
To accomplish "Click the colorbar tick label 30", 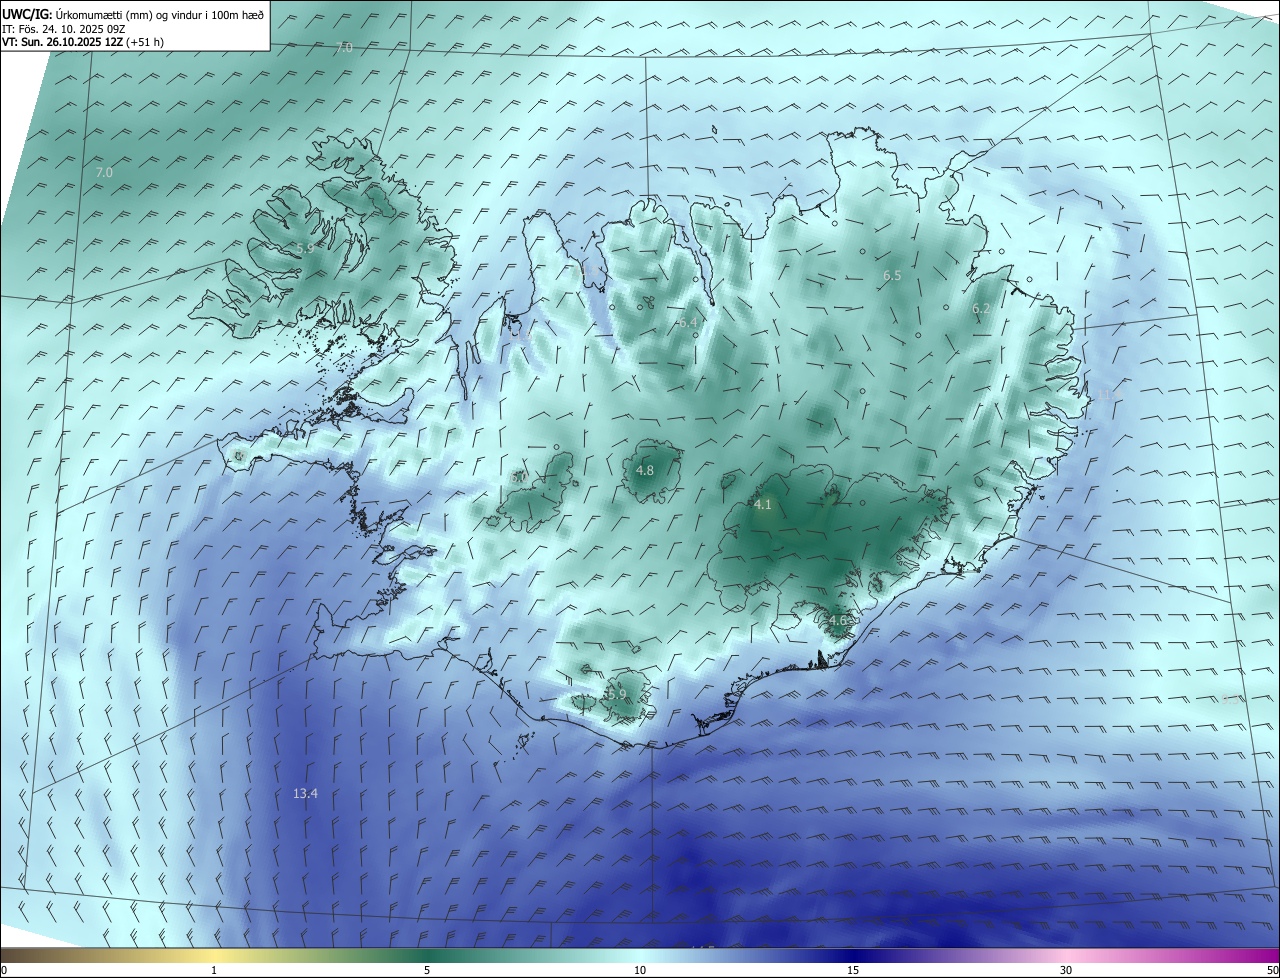I will point(1066,970).
